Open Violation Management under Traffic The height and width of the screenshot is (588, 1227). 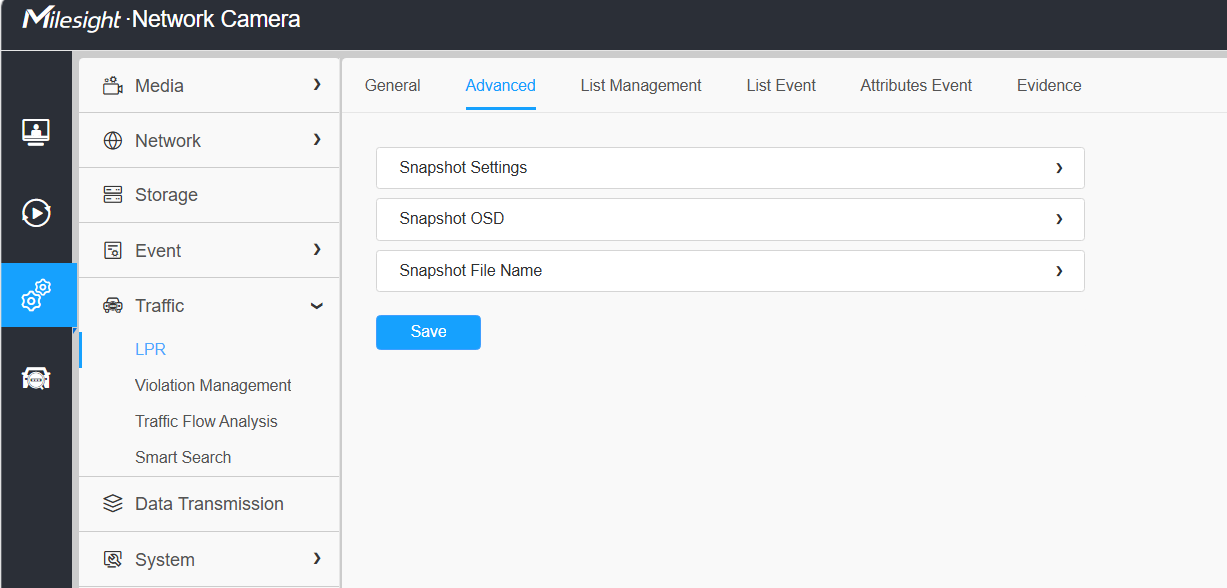[213, 386]
